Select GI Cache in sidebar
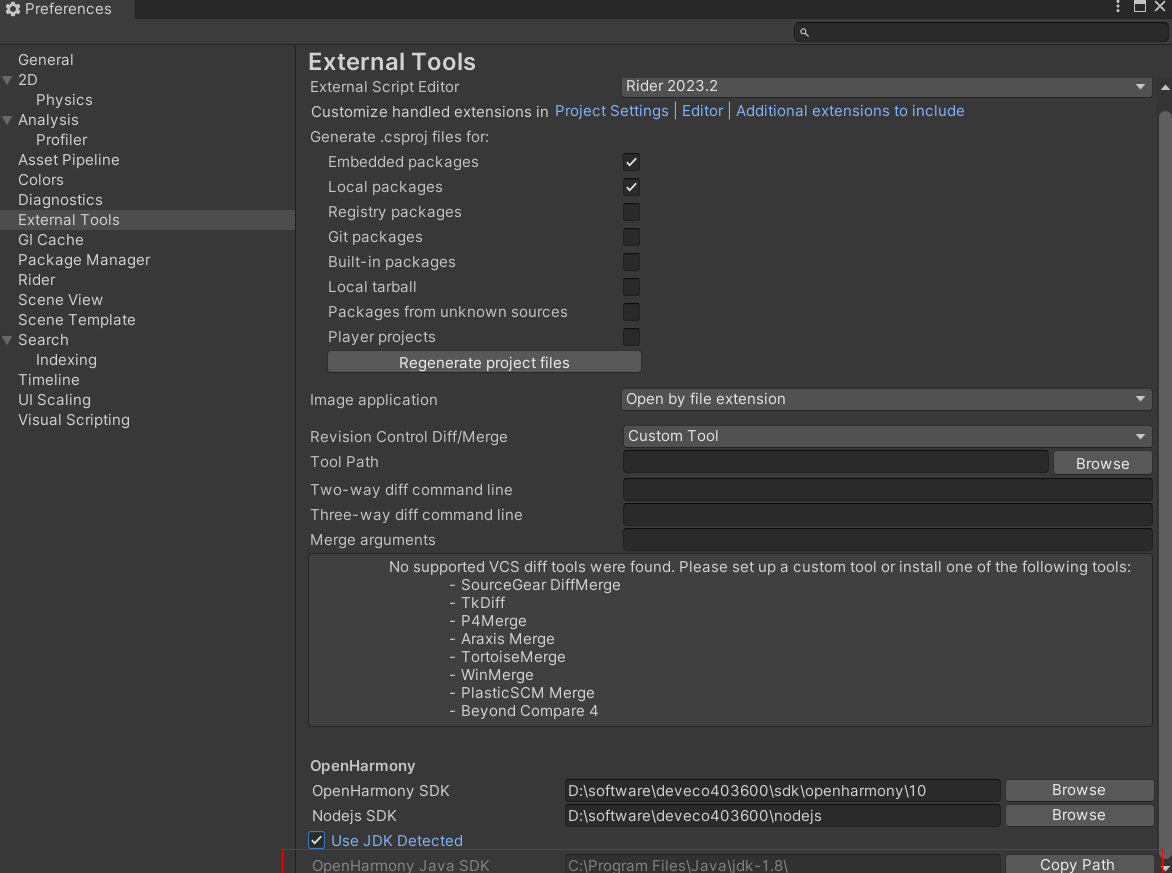The height and width of the screenshot is (873, 1172). 51,240
